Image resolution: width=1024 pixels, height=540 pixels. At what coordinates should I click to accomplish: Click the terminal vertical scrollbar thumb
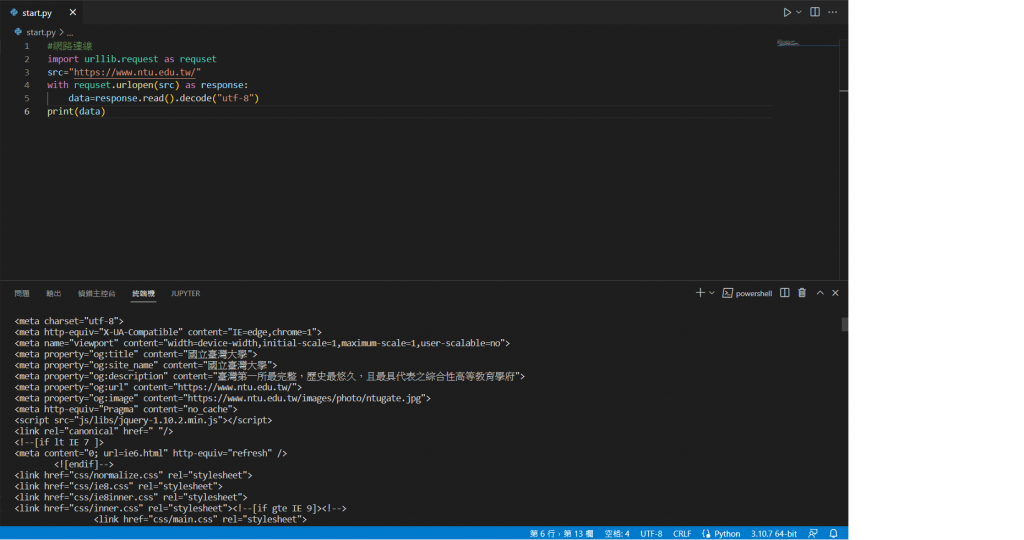coord(844,325)
